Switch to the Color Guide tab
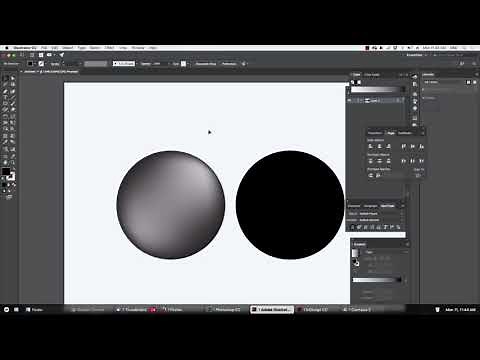 pos(372,75)
